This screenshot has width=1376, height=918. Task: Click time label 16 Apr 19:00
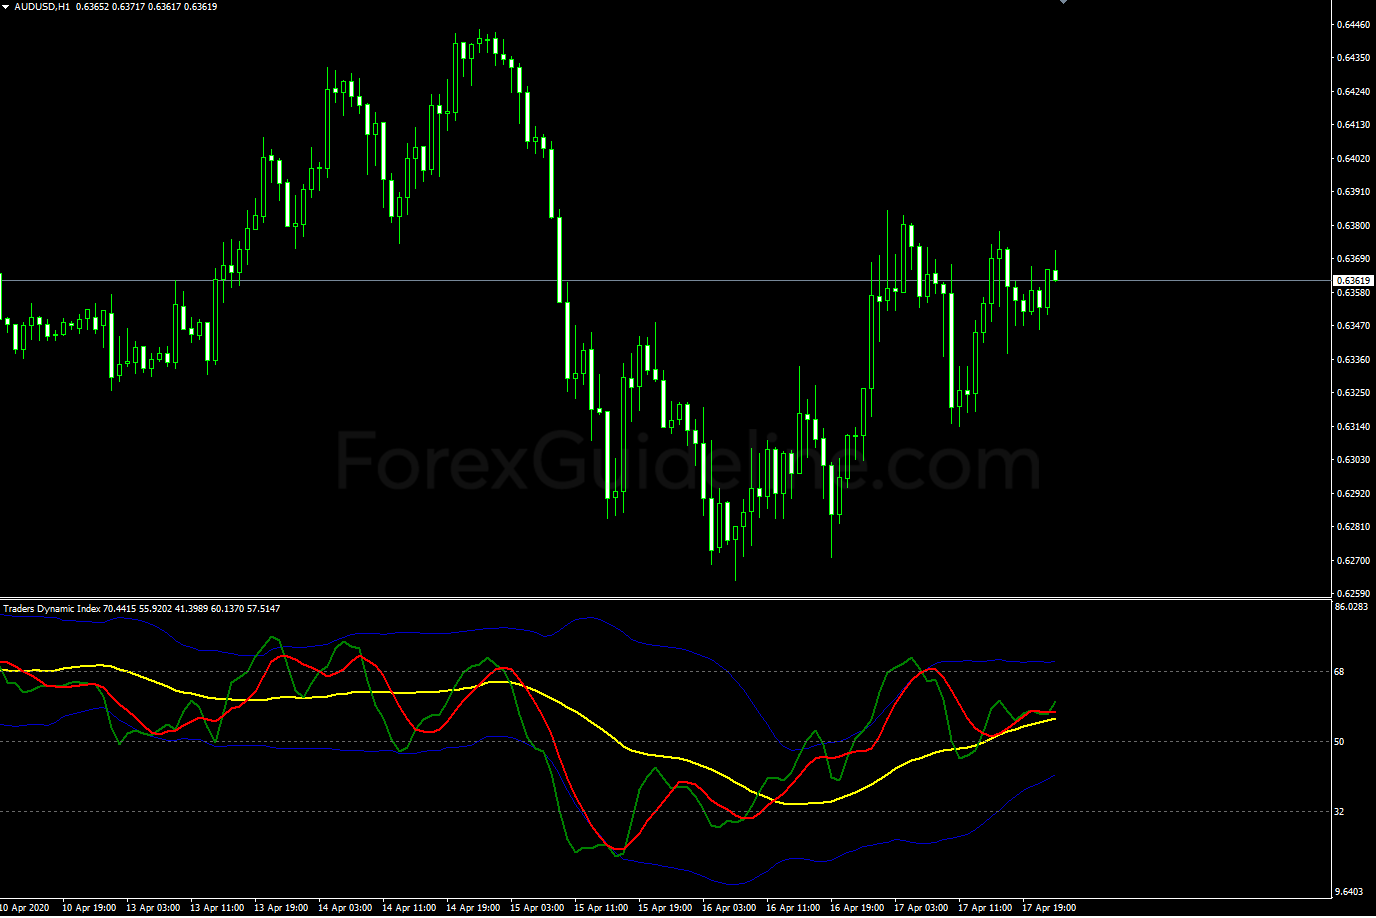(857, 908)
